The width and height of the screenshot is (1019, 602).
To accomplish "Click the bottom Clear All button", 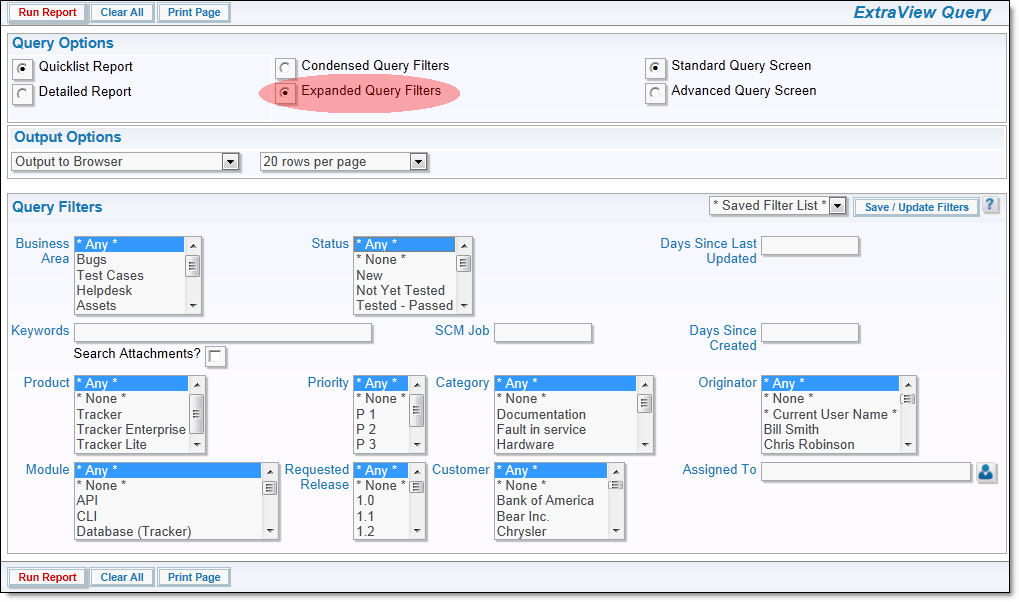I will (x=123, y=577).
